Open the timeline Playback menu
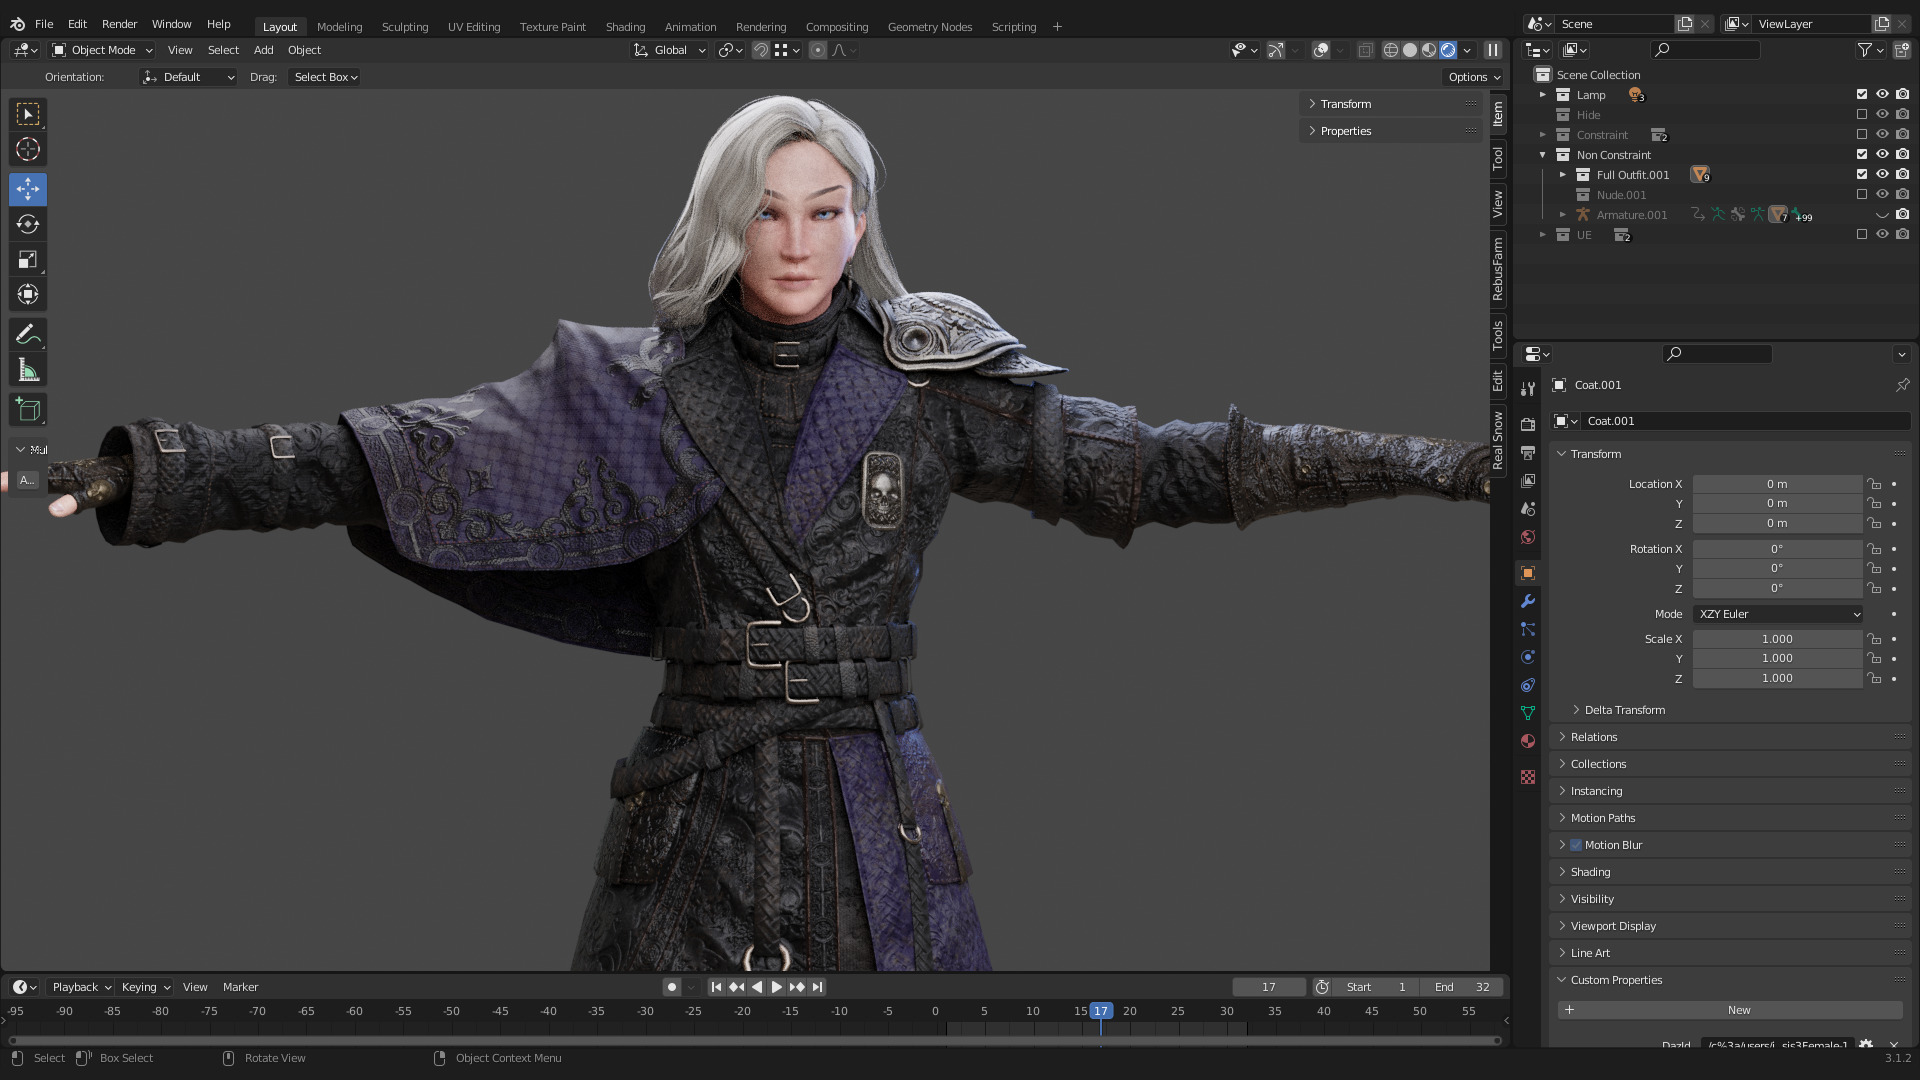1920x1080 pixels. (81, 987)
